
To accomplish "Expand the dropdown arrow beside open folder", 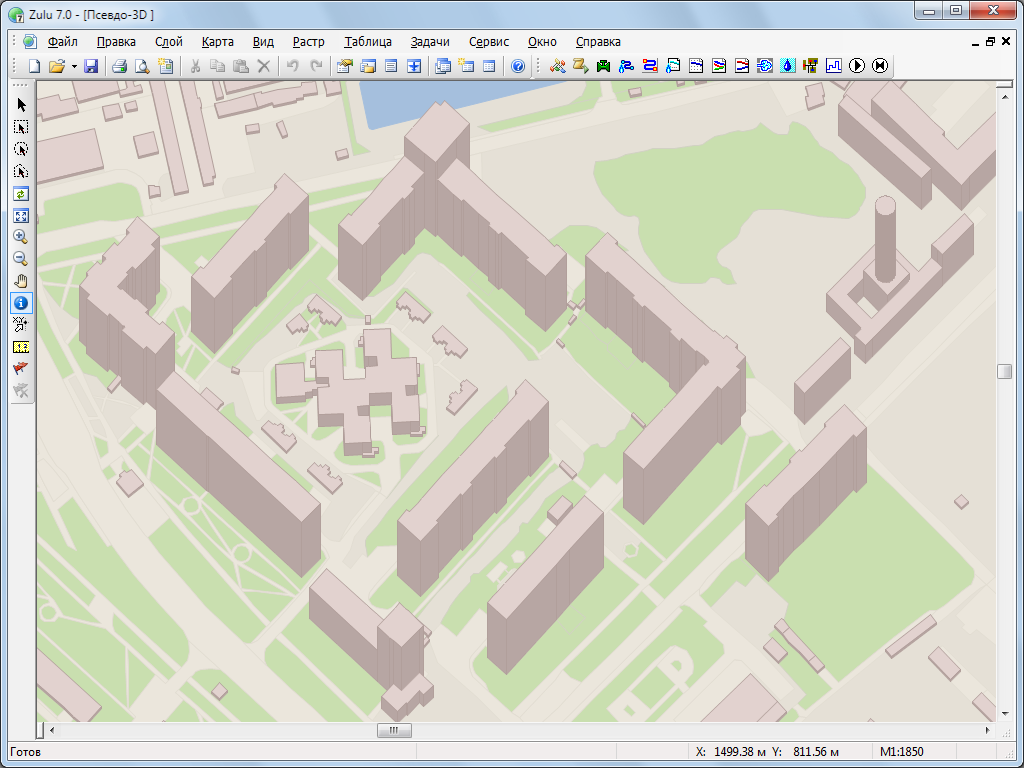I will tap(74, 66).
